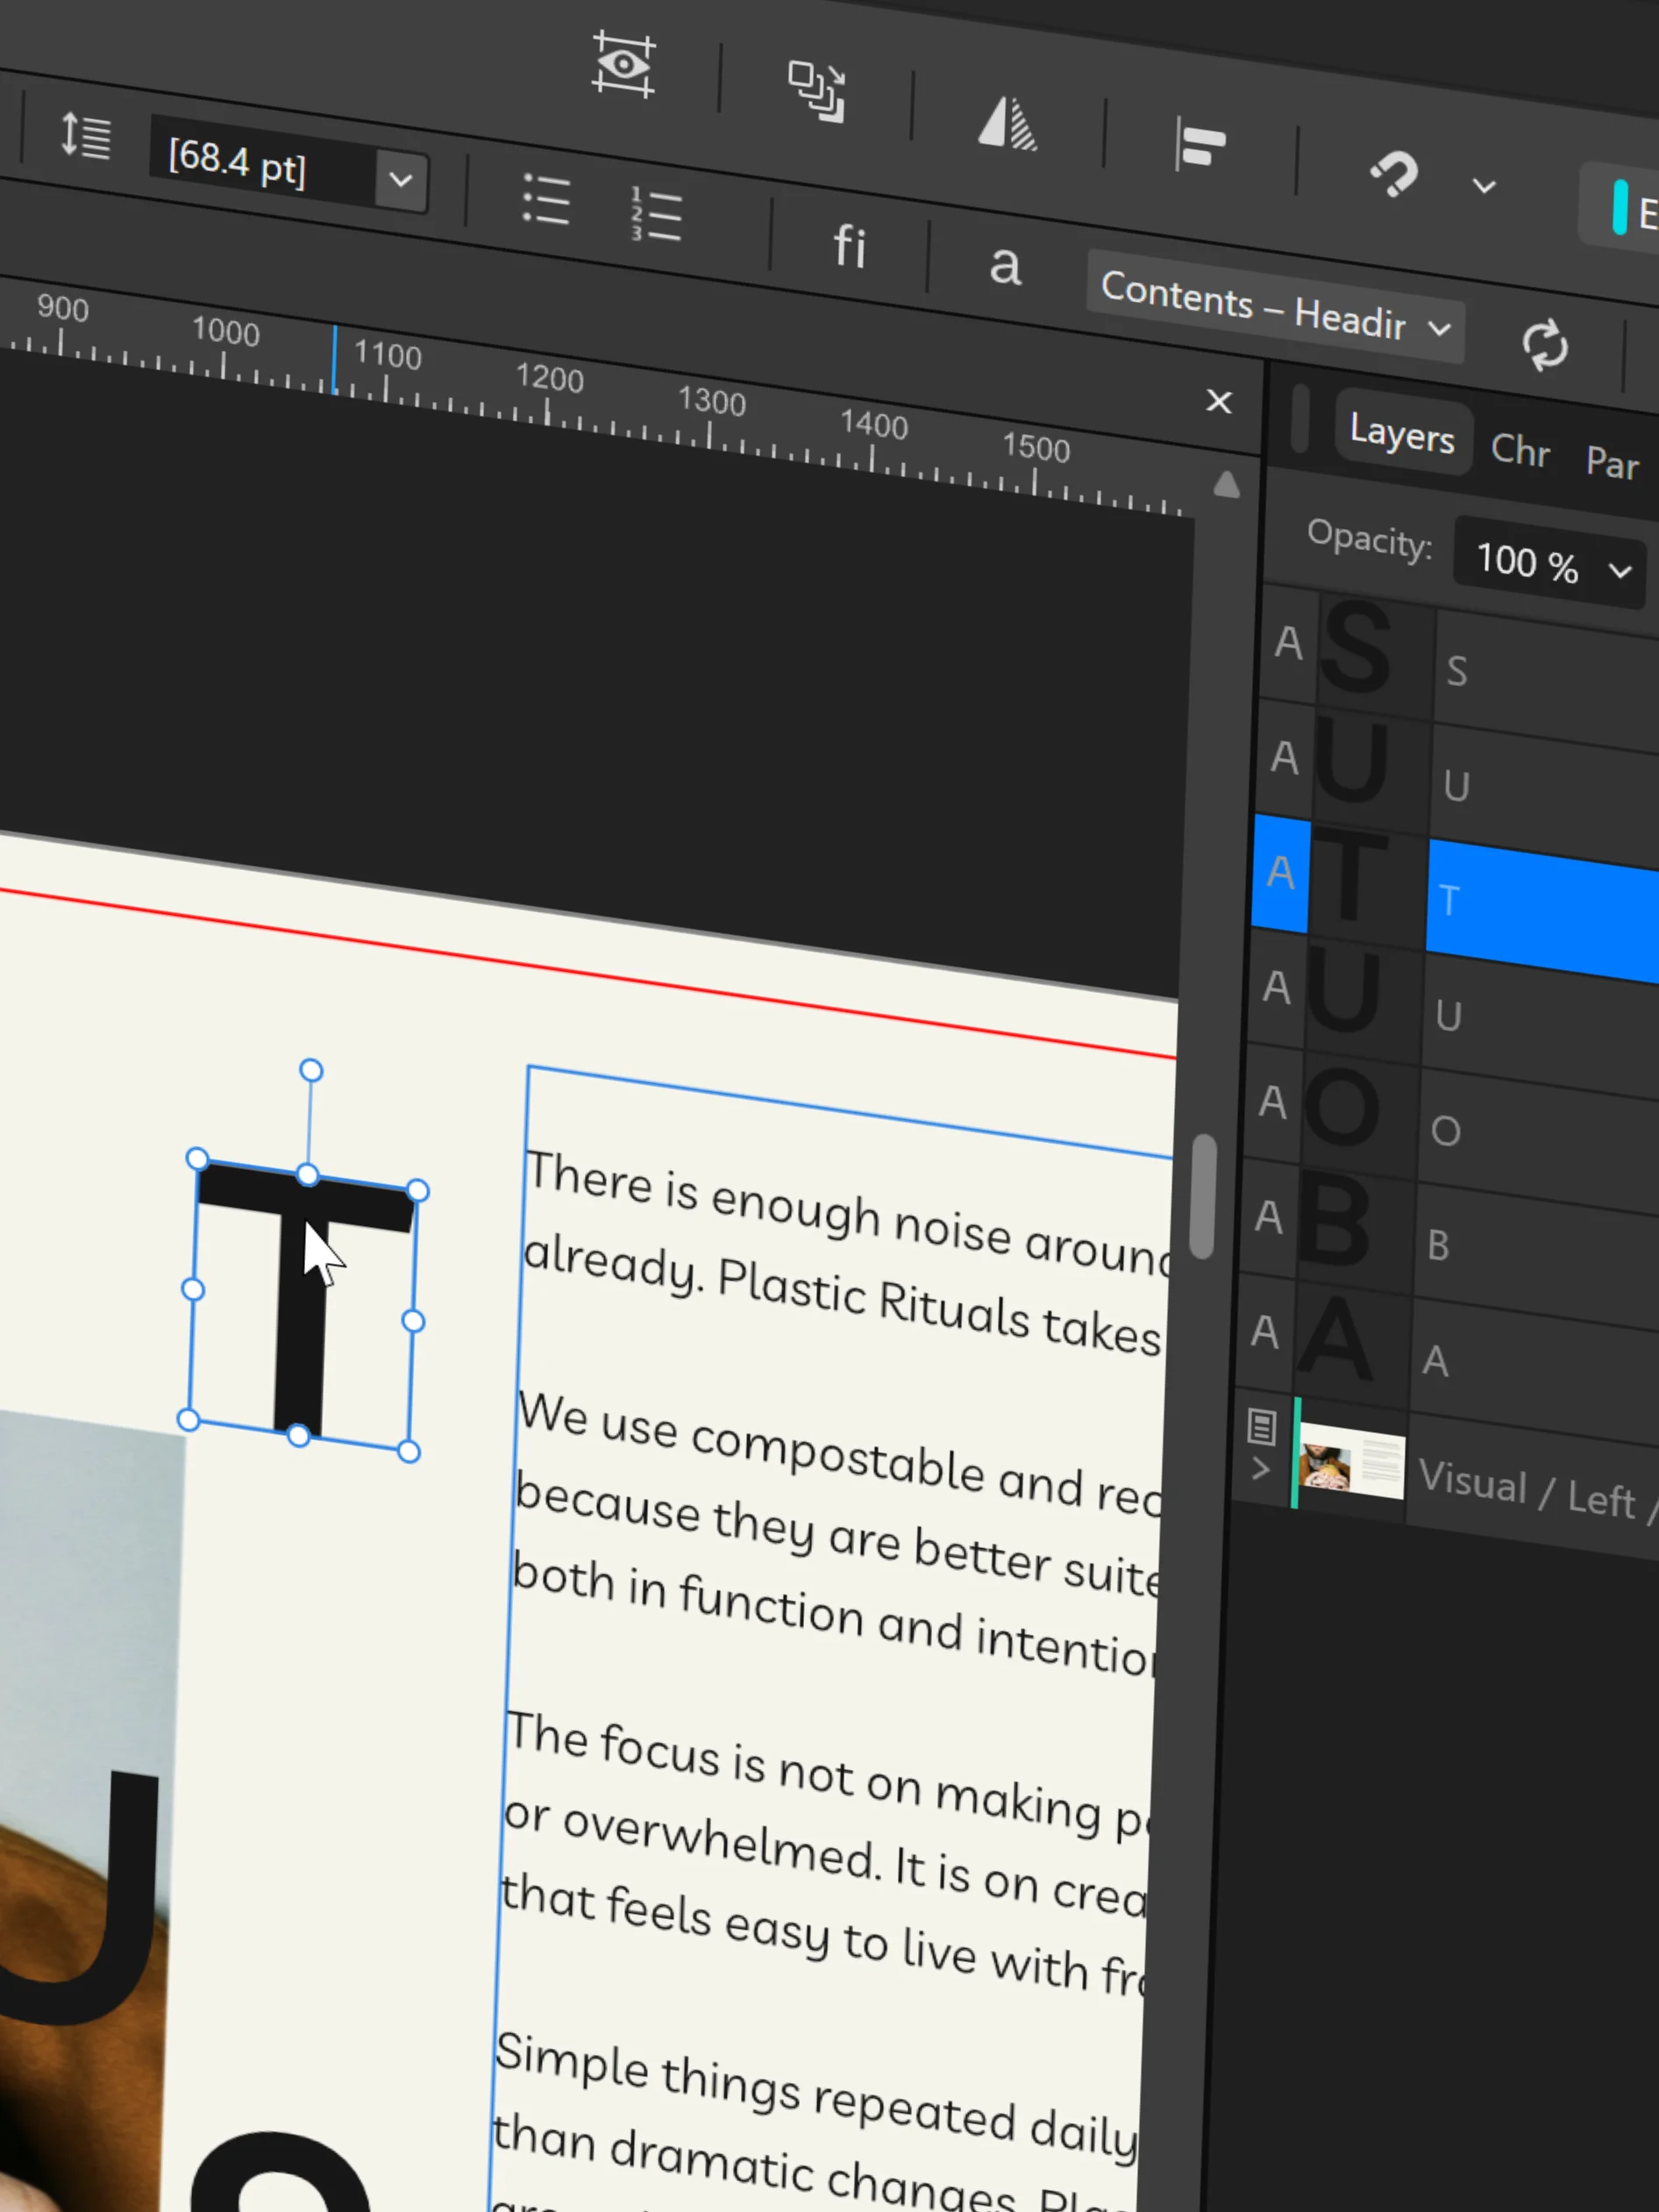Switch to the Chr tab

pos(1520,451)
